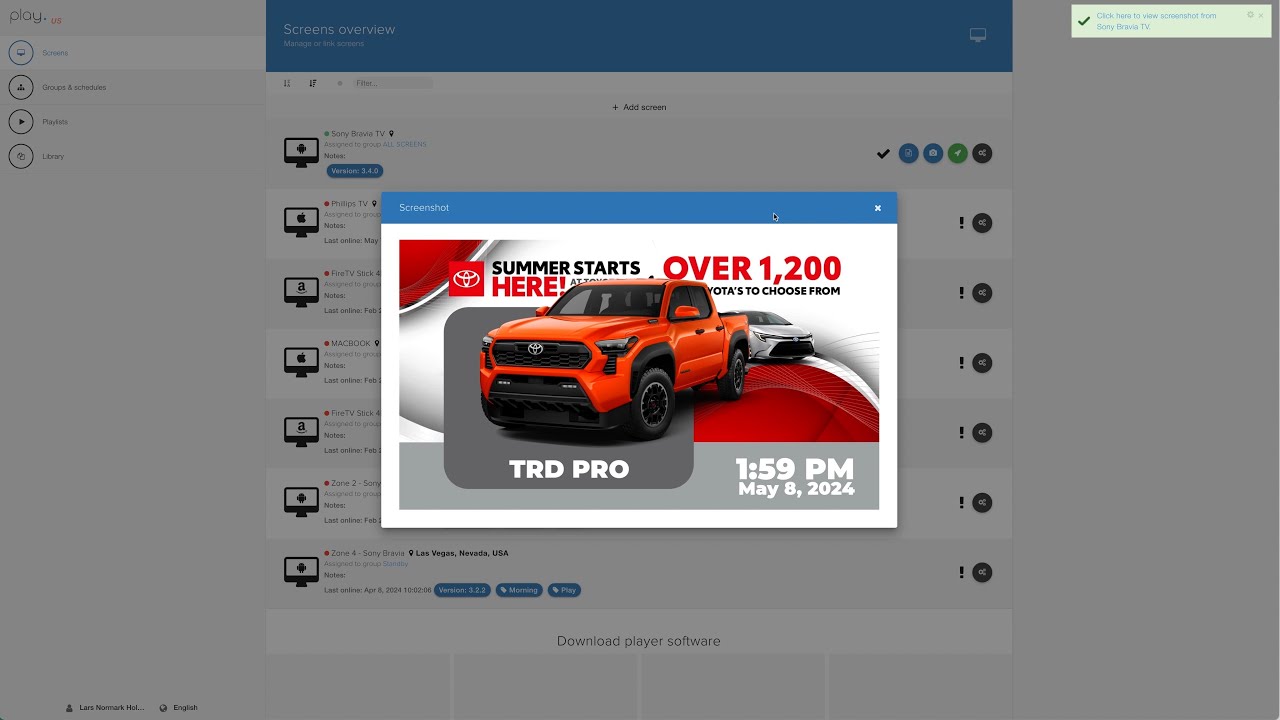The image size is (1280, 720).
Task: Click the play.us logo
Action: click(x=36, y=17)
